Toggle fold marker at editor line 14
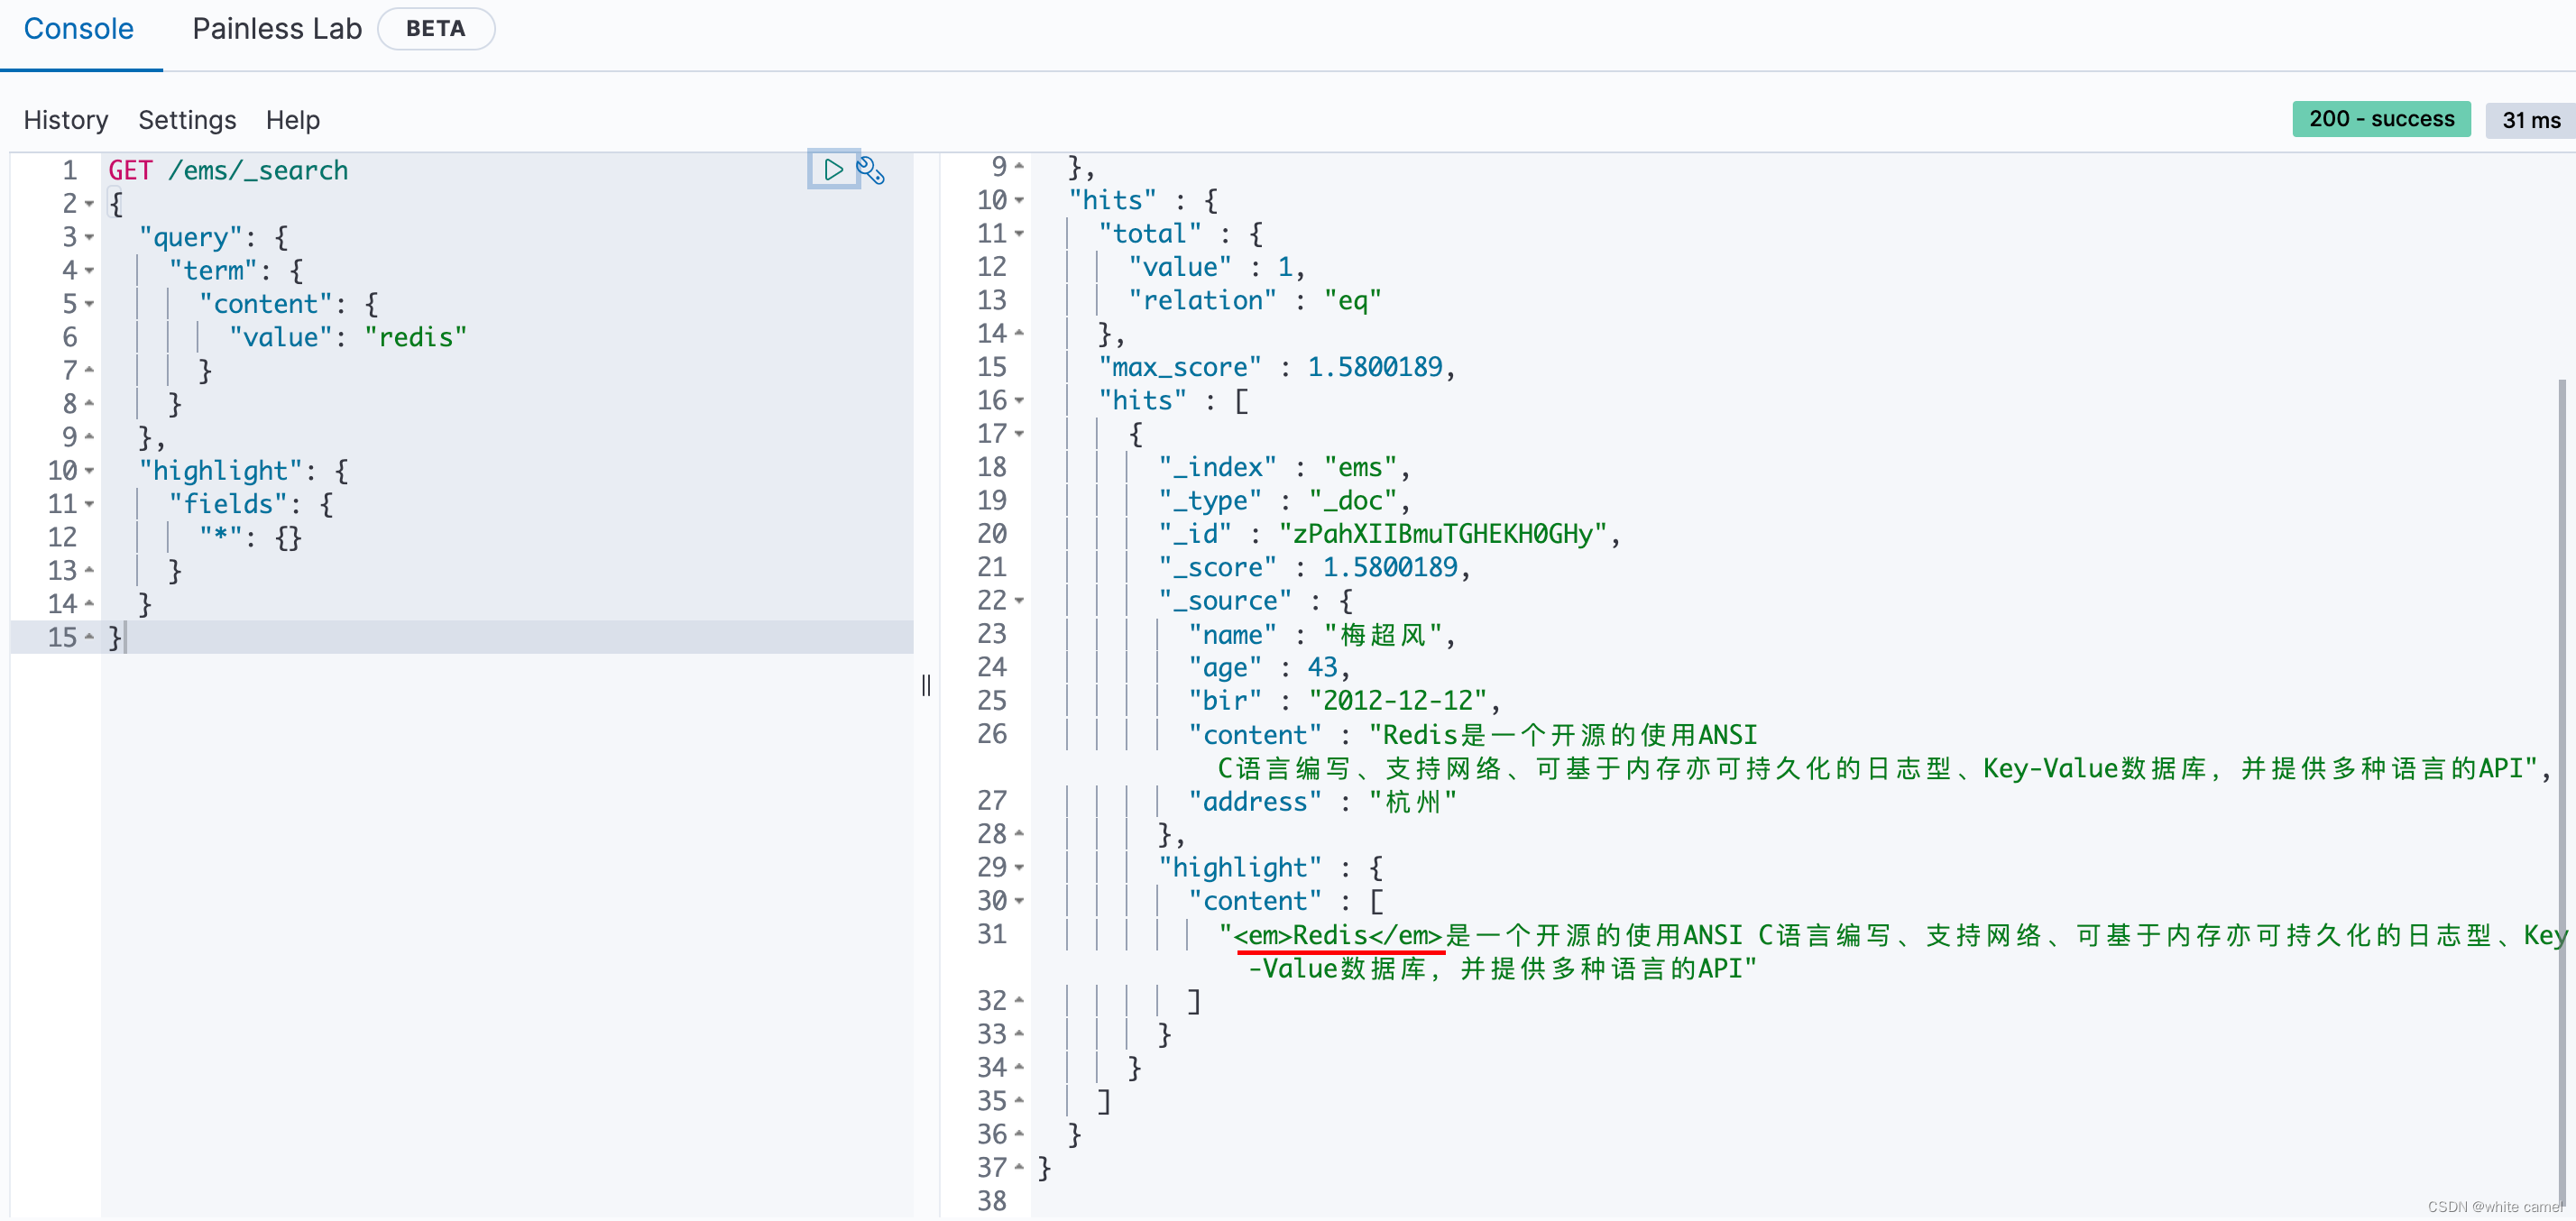 click(90, 604)
